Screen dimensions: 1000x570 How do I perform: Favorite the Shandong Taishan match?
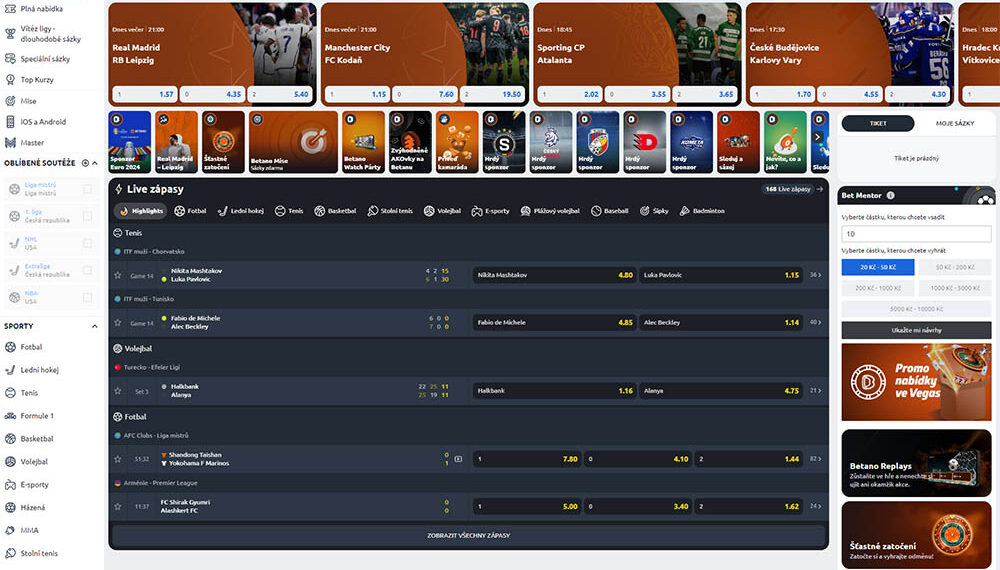pos(117,459)
